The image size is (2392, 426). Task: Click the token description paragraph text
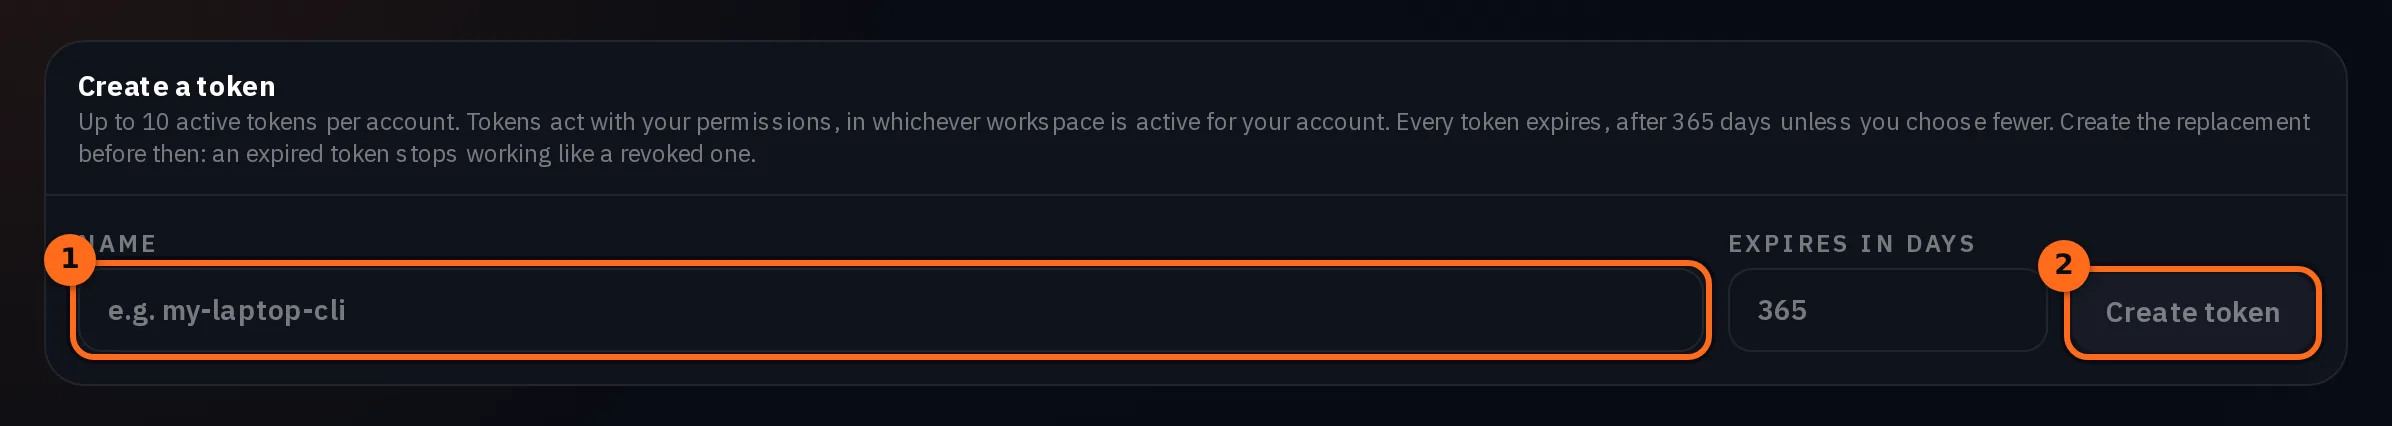tap(1194, 138)
